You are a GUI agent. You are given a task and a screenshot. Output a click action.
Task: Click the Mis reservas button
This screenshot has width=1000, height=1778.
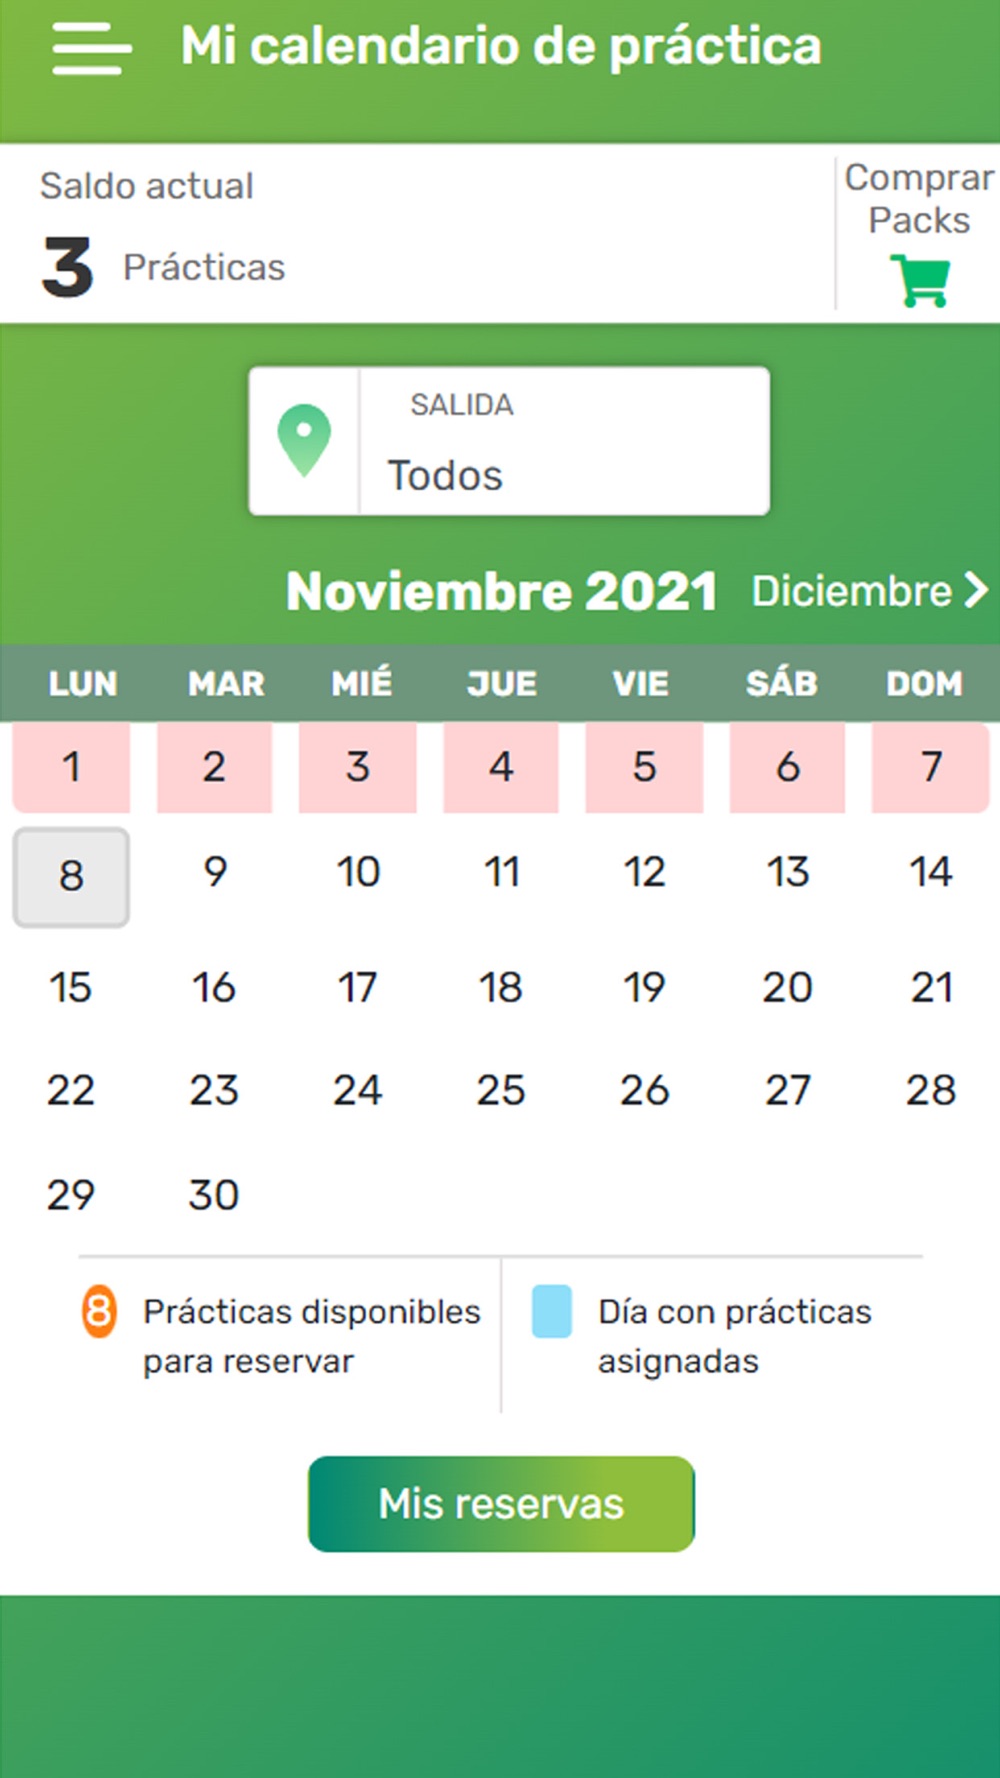point(501,1504)
